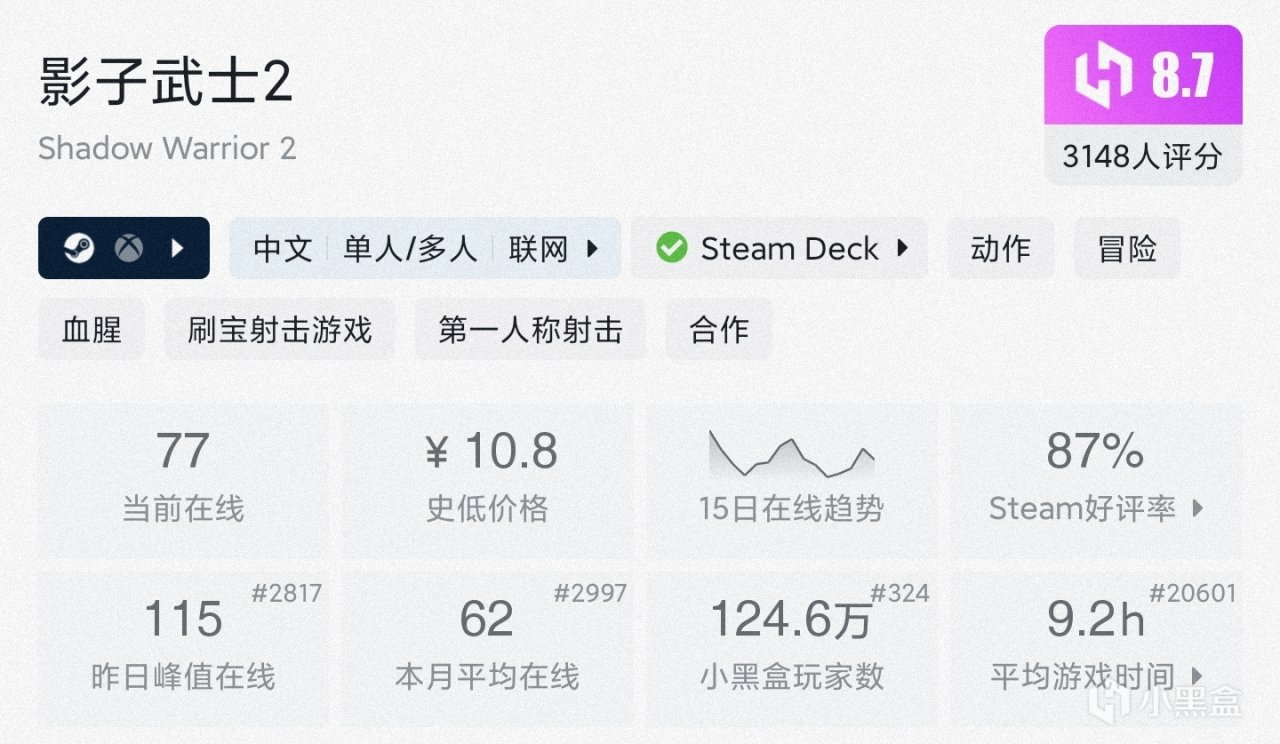Click the Xbox platform icon

128,248
